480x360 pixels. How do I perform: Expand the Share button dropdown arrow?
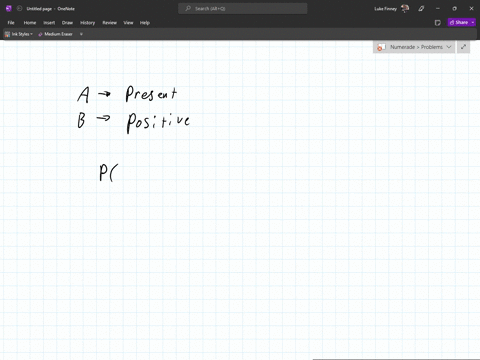[473, 22]
